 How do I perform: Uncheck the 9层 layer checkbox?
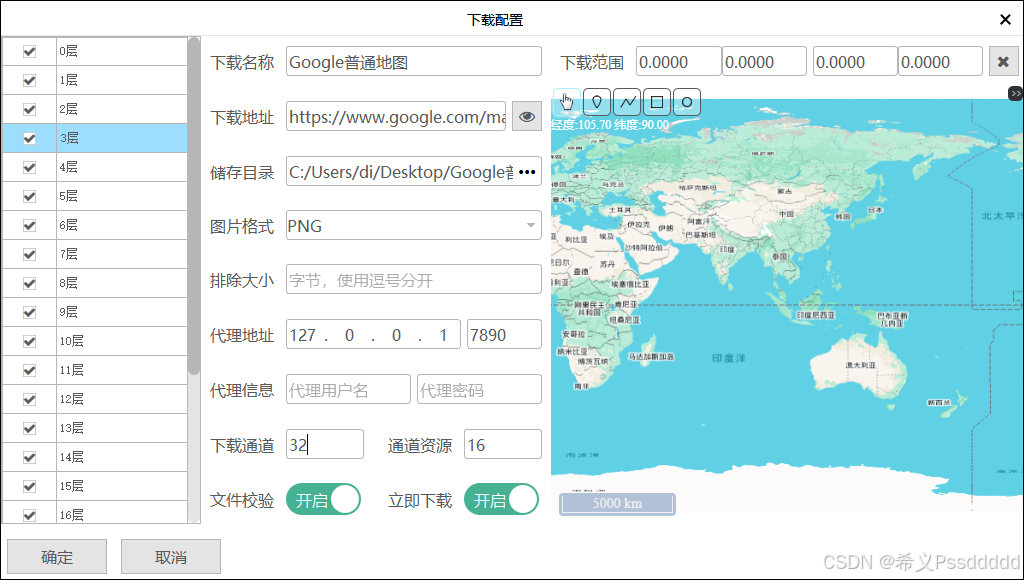(29, 312)
